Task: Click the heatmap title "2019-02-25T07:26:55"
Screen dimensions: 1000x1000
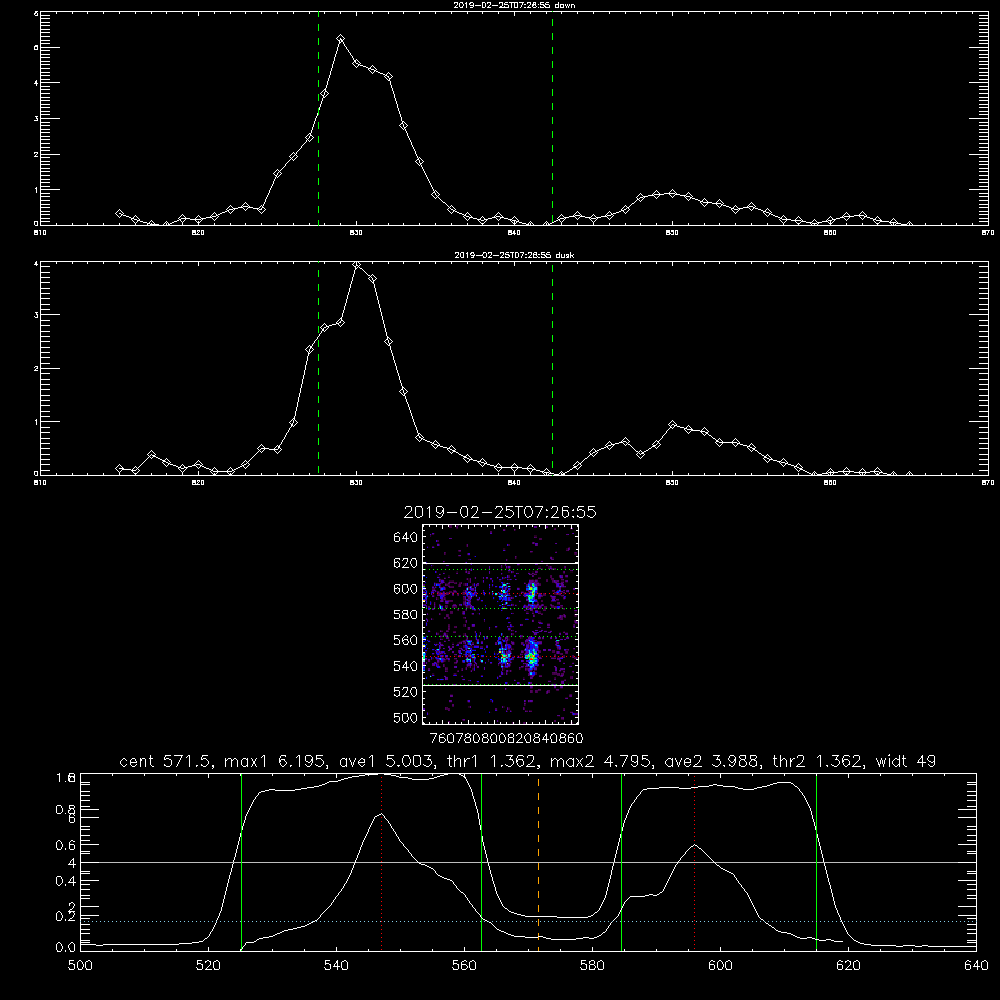Action: (500, 512)
